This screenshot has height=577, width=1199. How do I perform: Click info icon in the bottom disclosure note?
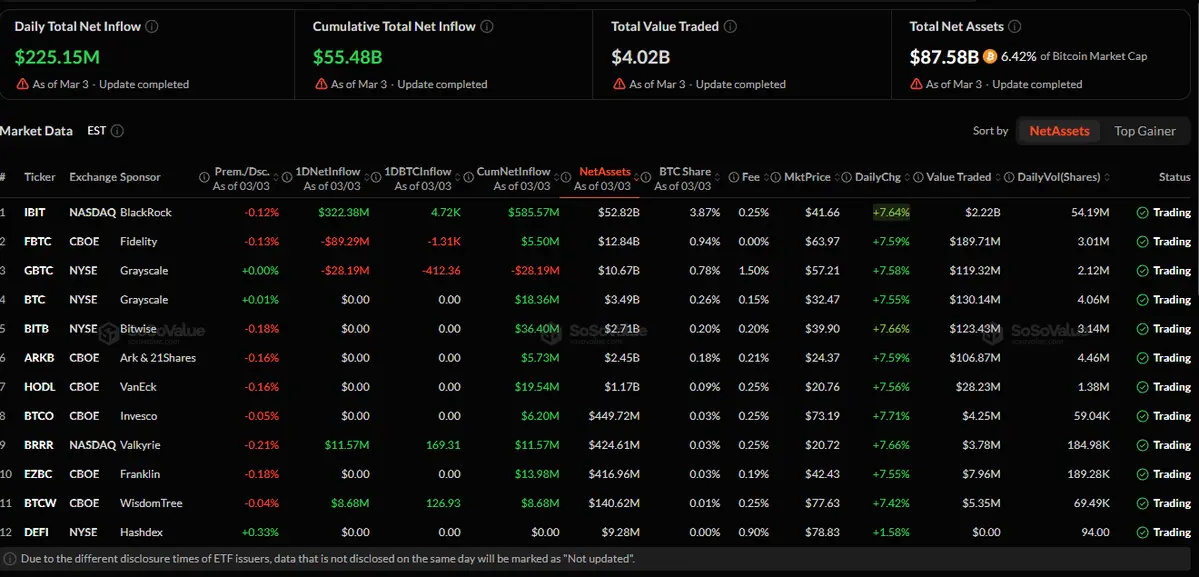11,559
